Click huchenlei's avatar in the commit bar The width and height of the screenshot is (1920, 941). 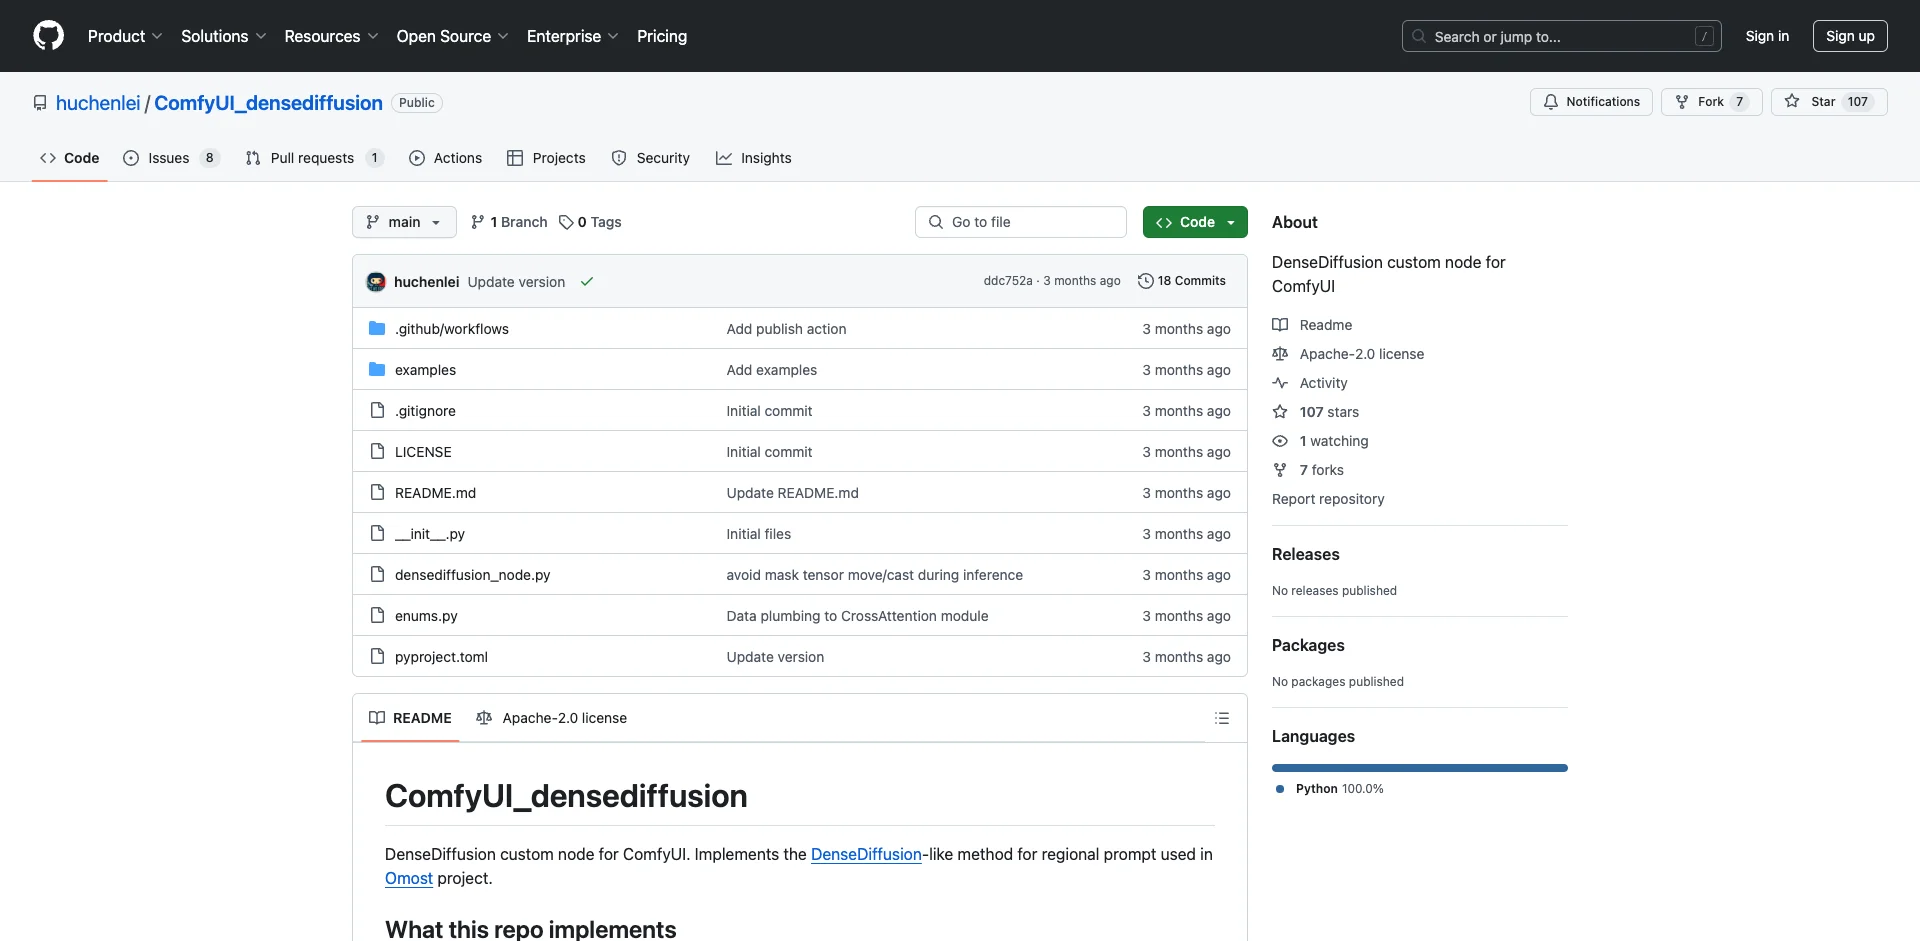[376, 282]
